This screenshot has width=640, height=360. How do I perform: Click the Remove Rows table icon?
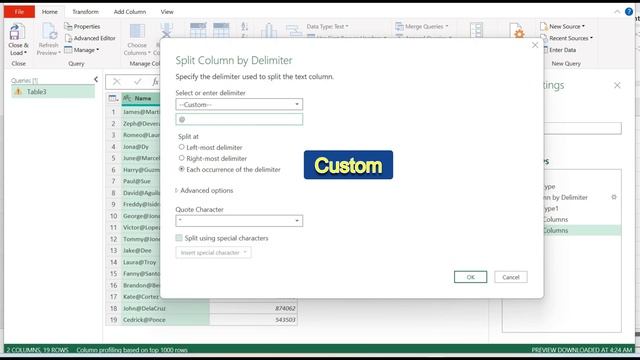[x=221, y=30]
